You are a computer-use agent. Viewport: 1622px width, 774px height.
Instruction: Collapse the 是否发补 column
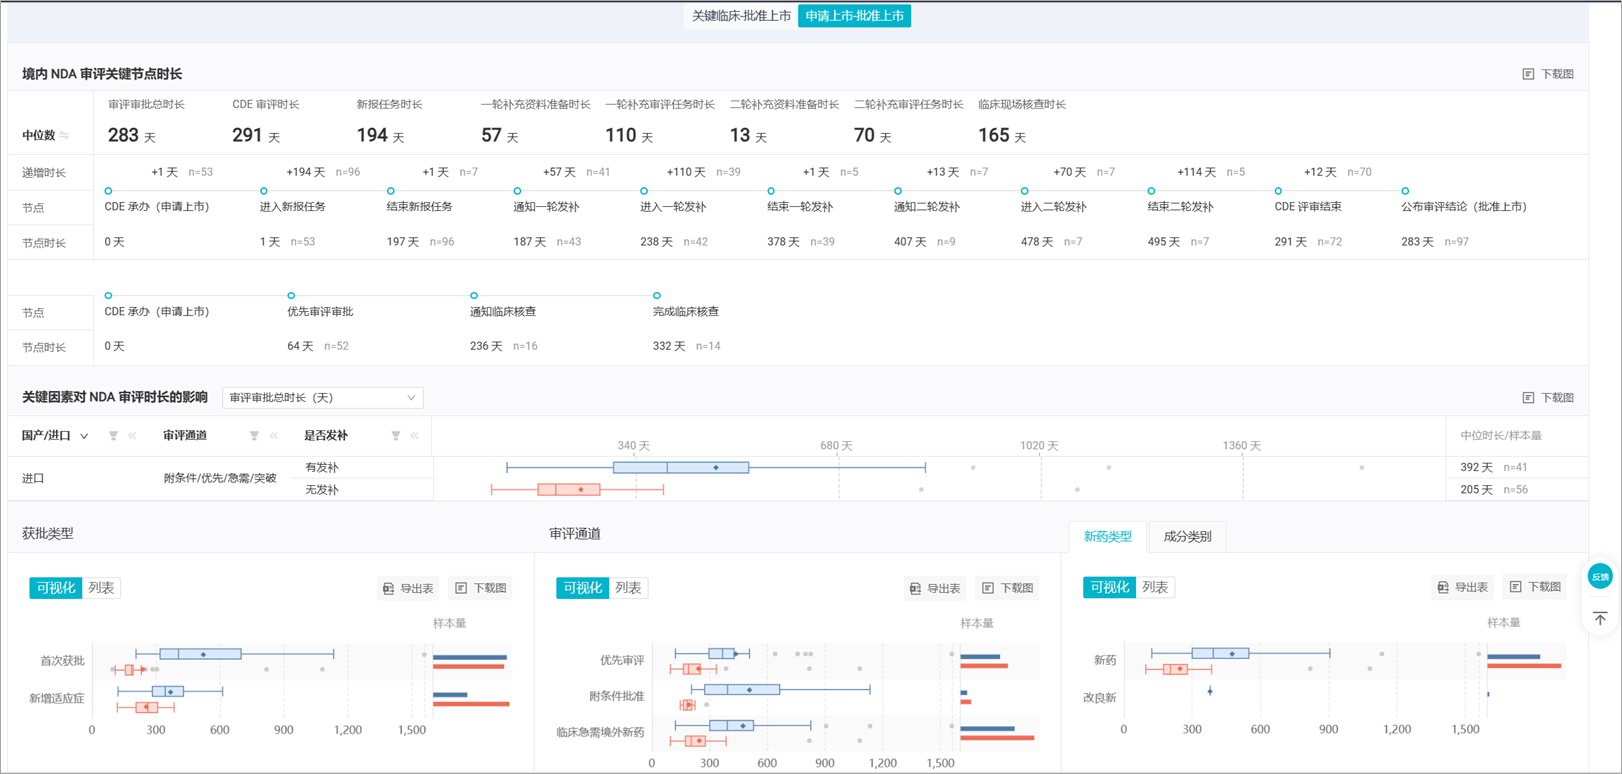[x=414, y=436]
